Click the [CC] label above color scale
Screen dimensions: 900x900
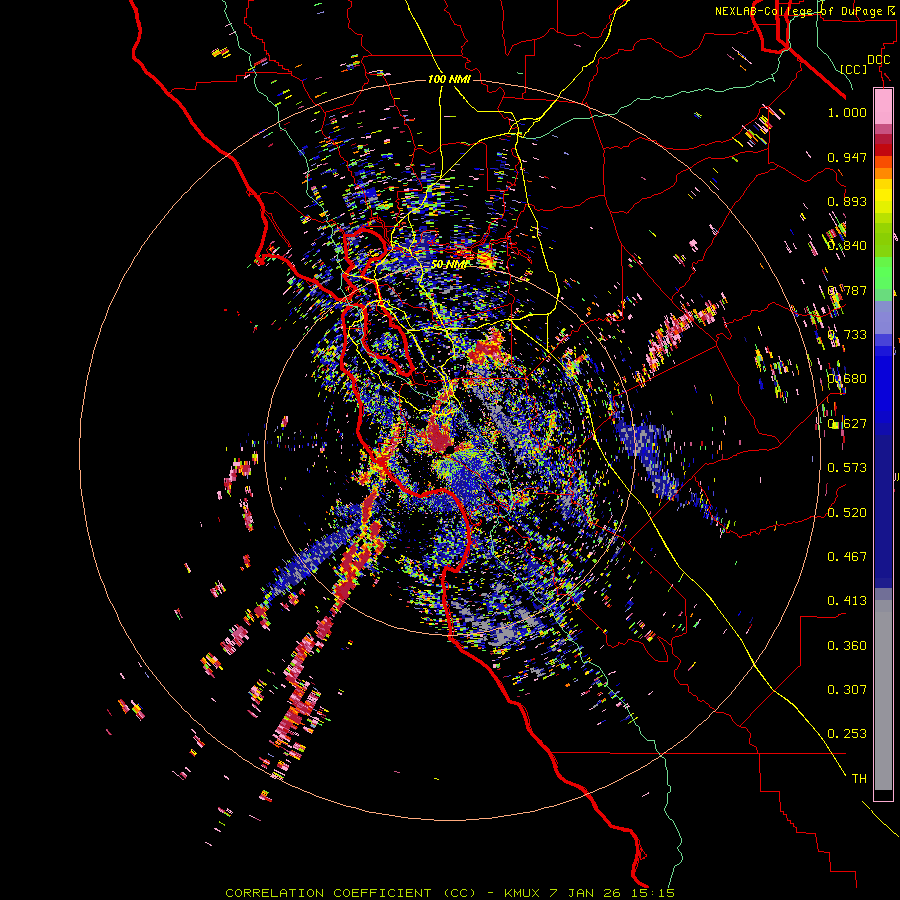854,69
